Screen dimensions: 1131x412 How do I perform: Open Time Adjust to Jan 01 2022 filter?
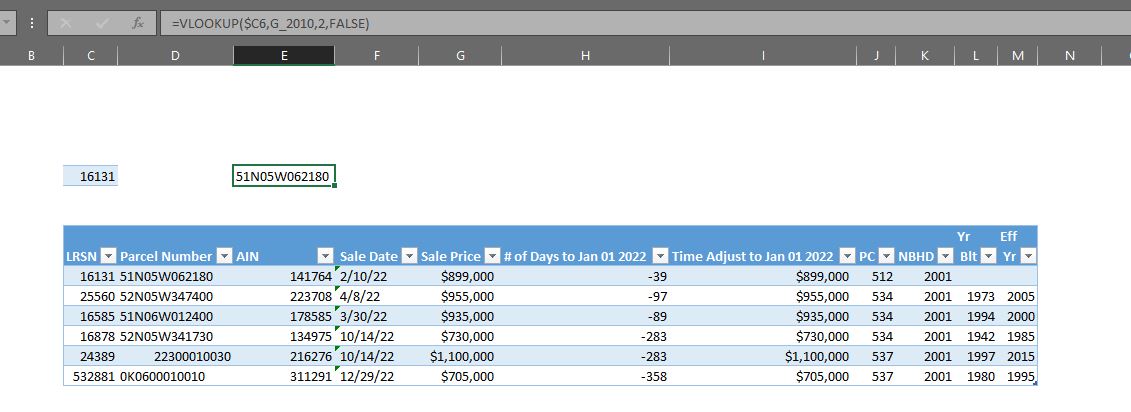coord(846,257)
